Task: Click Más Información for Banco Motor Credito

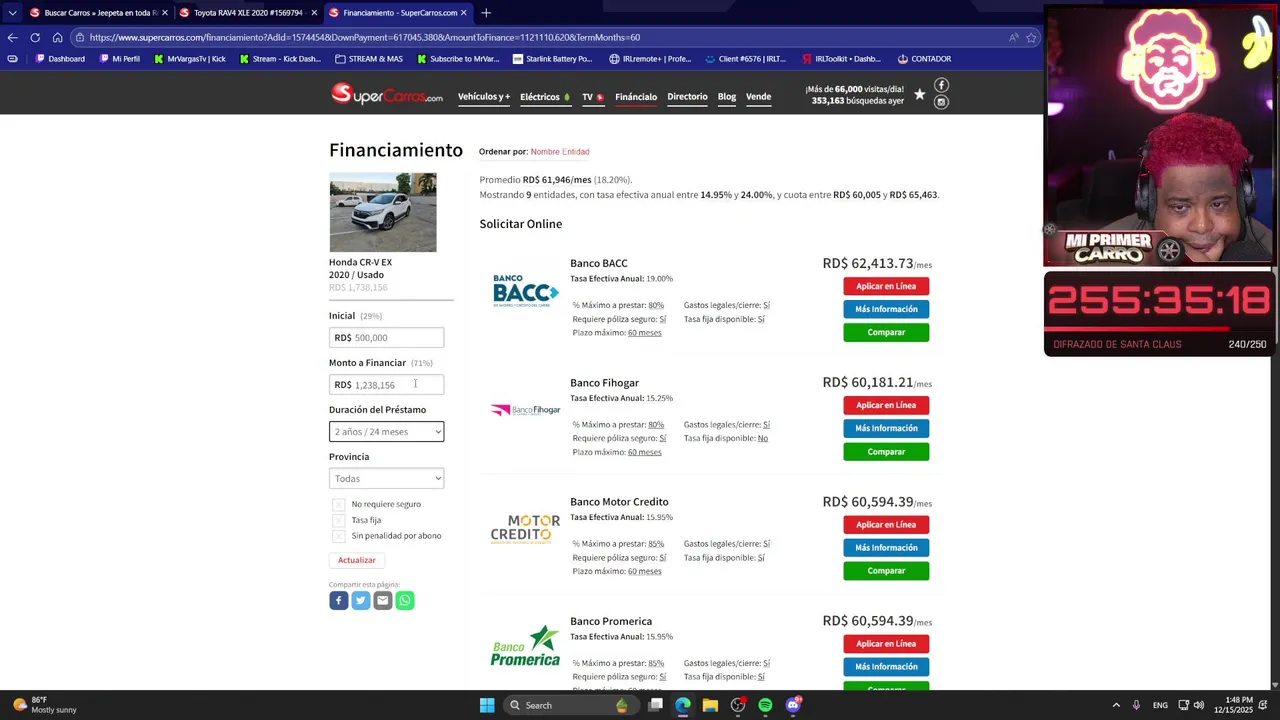Action: [886, 548]
